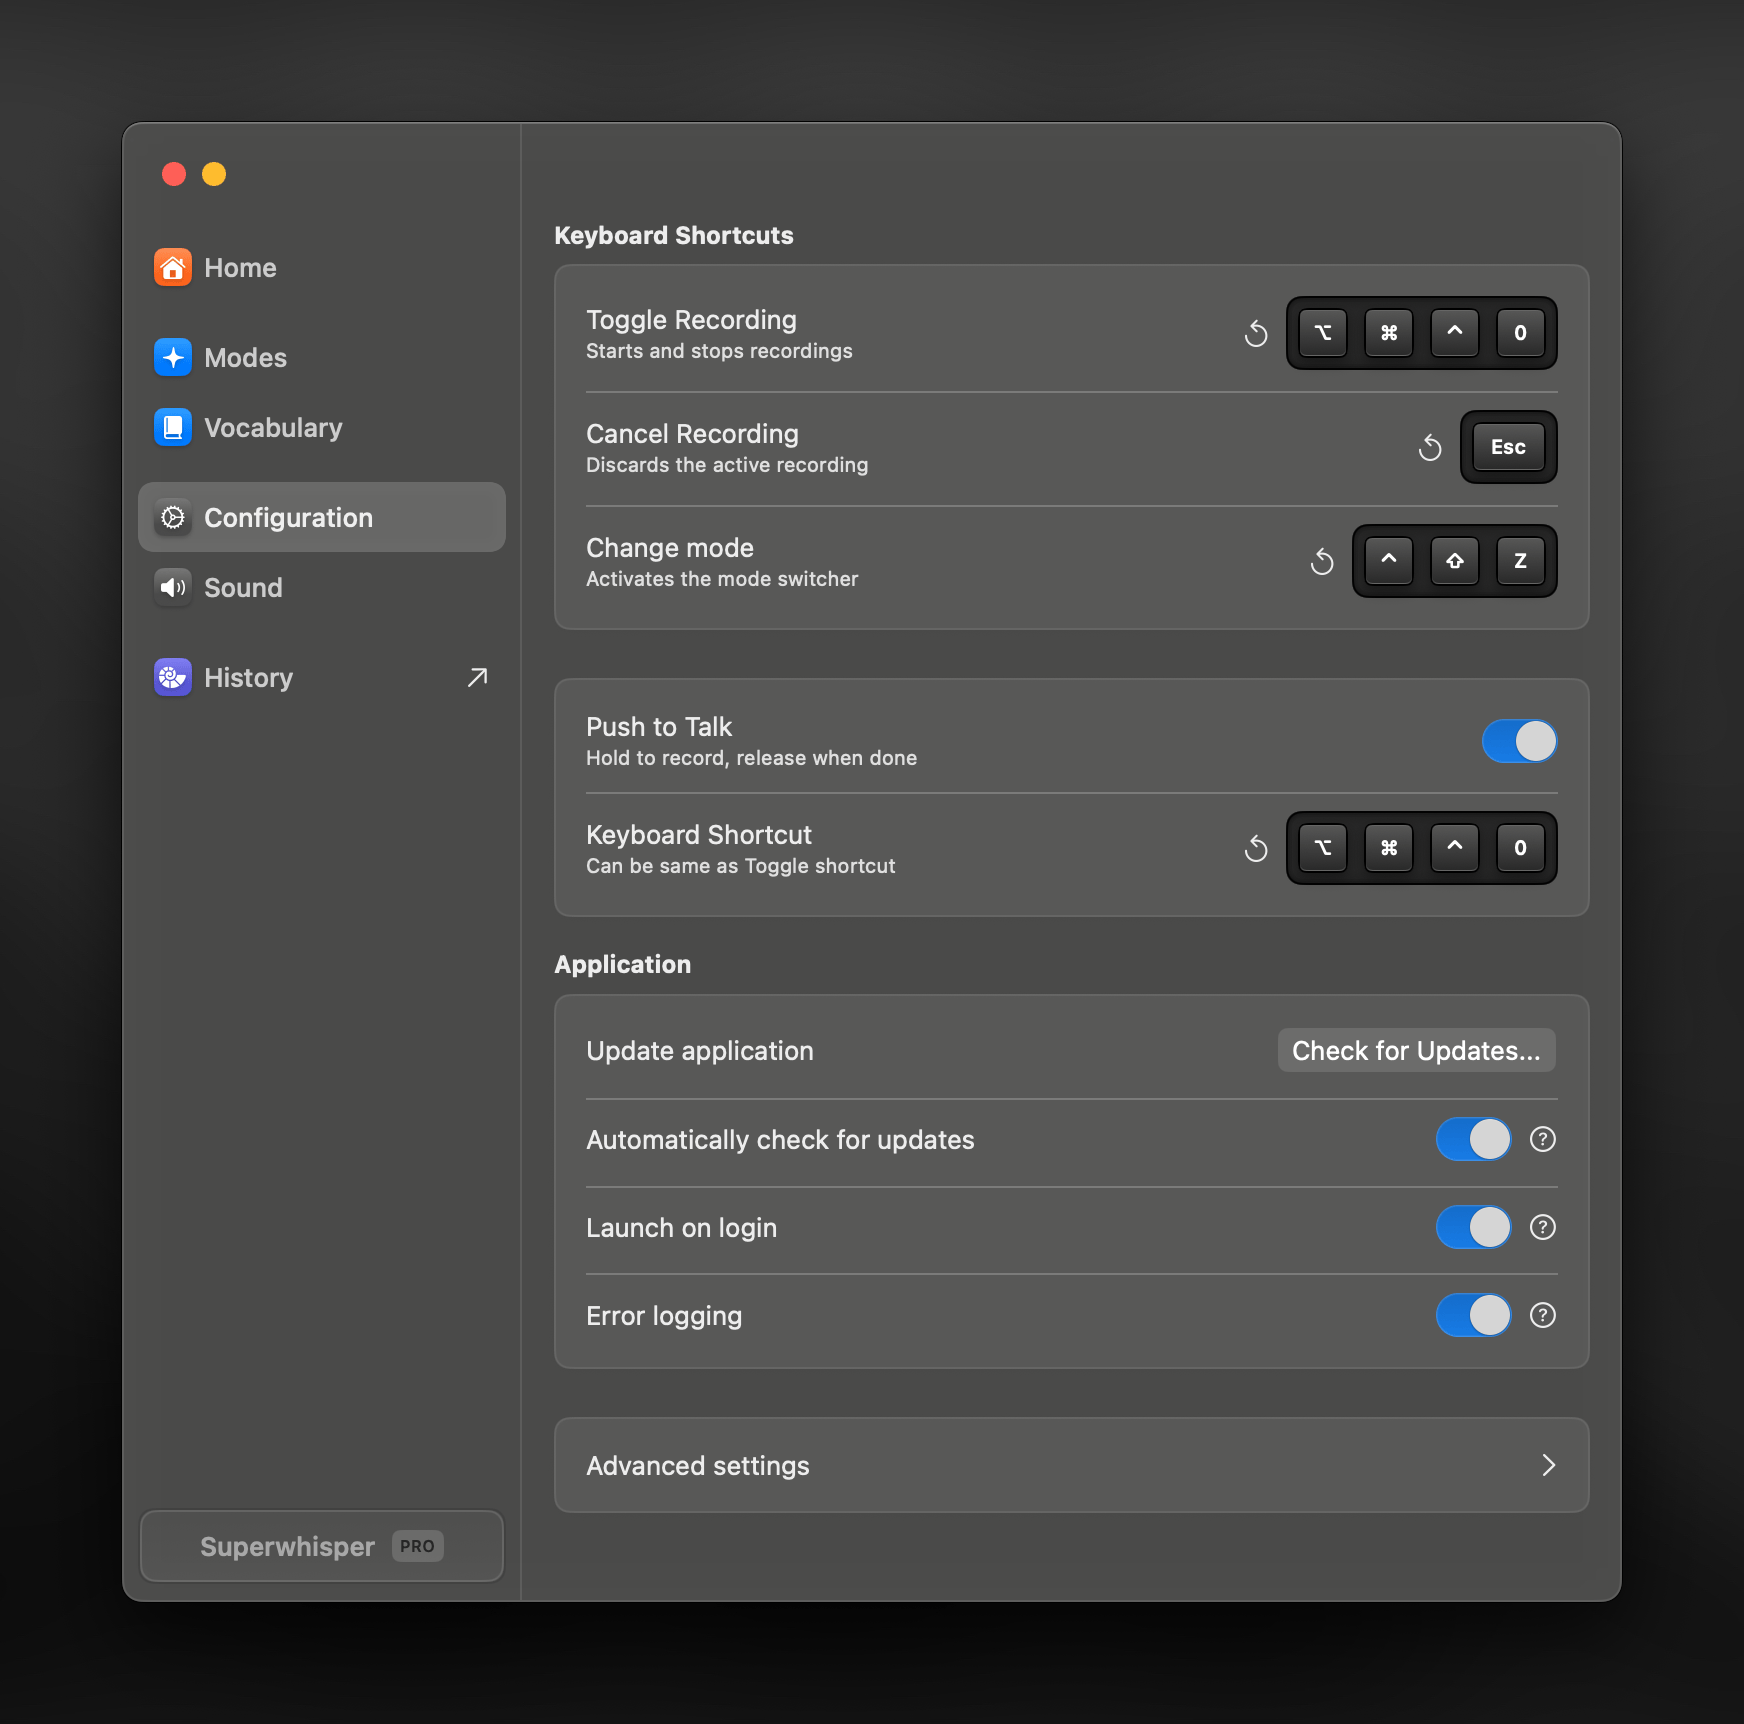Screen dimensions: 1744x1724
Task: Click the Esc key for Cancel Recording
Action: point(1509,447)
